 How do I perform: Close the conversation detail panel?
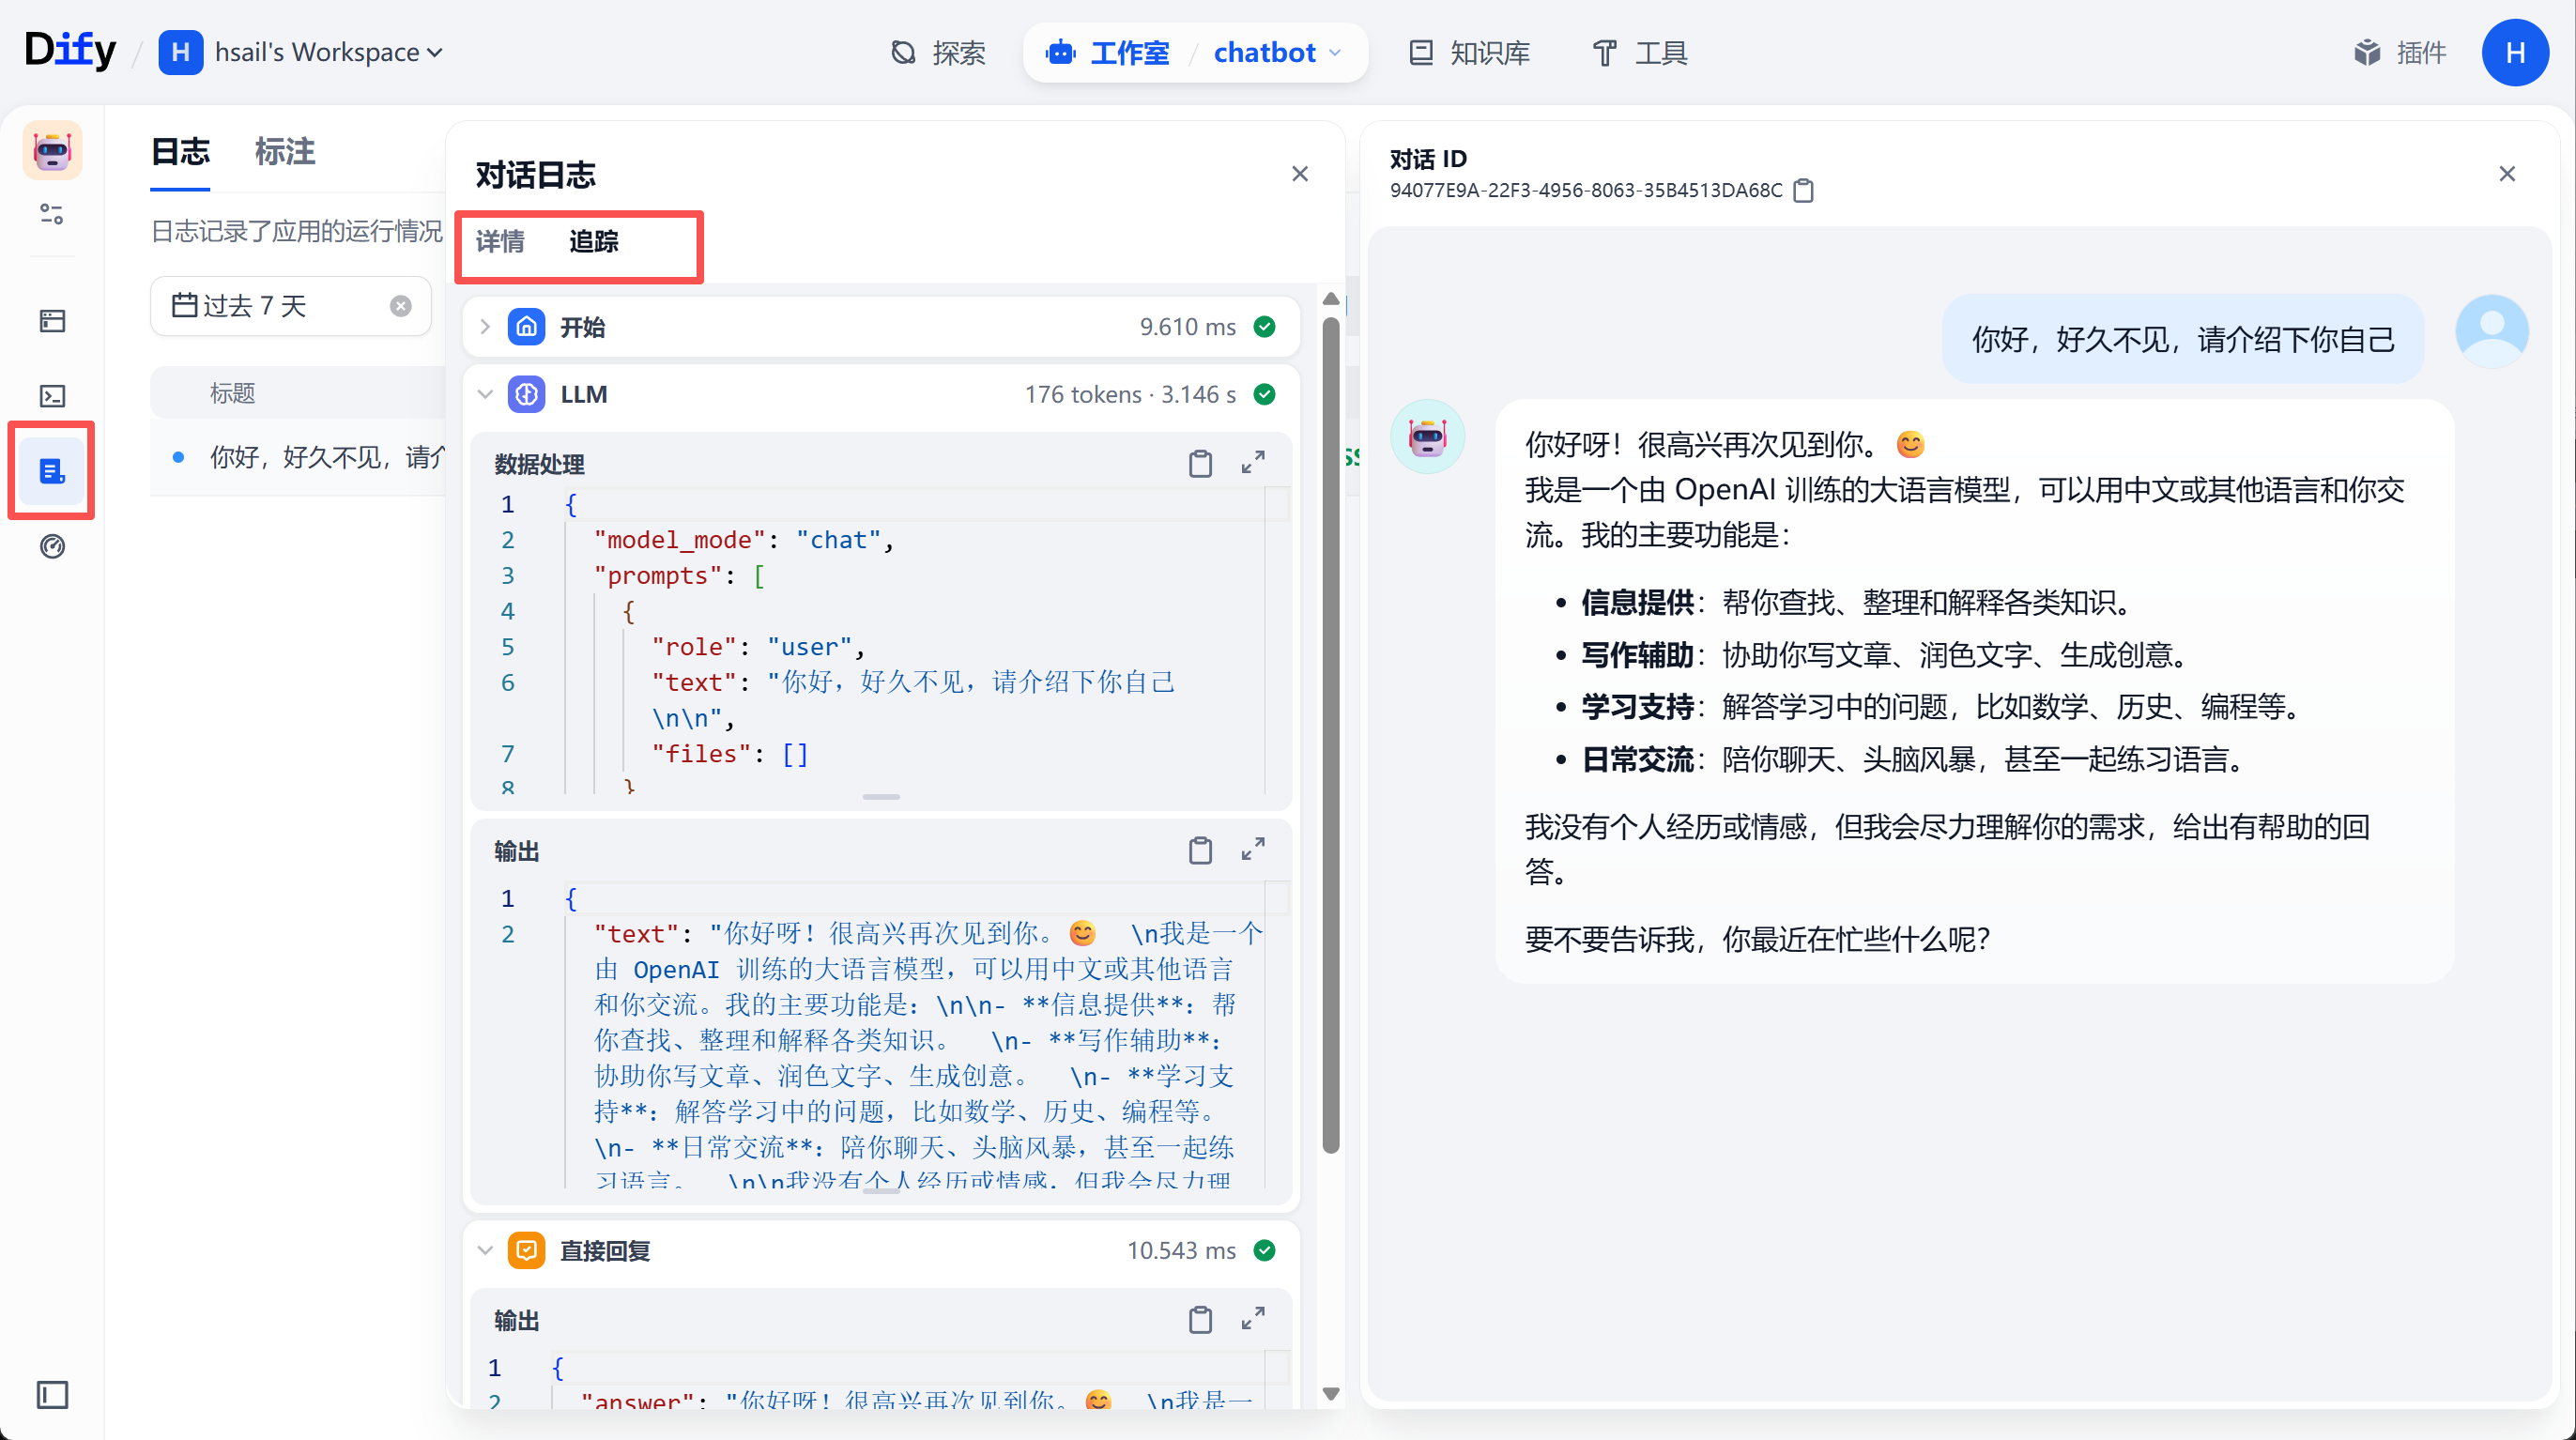tap(2507, 174)
